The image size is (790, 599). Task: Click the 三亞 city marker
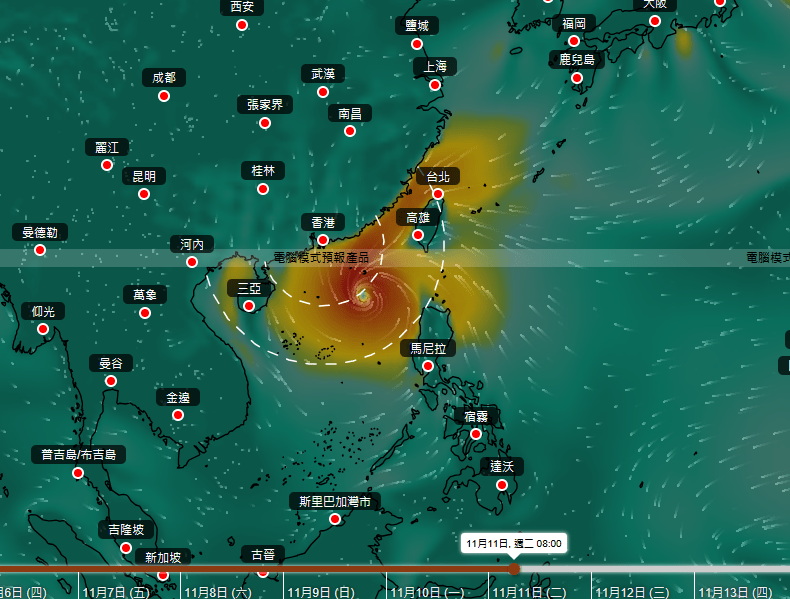(x=249, y=306)
